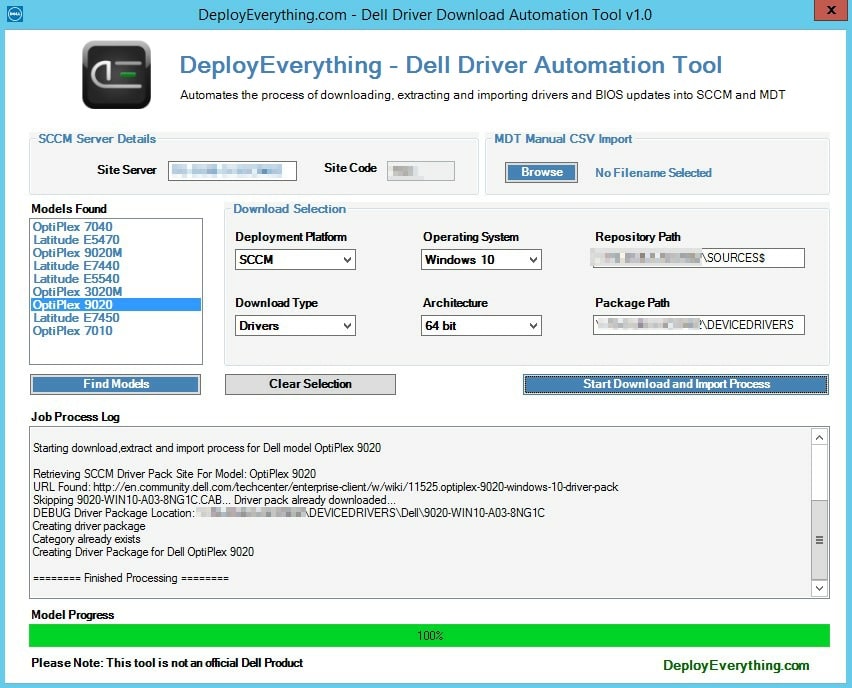The height and width of the screenshot is (688, 852).
Task: Click the log scrollbar up arrow
Action: pos(819,437)
